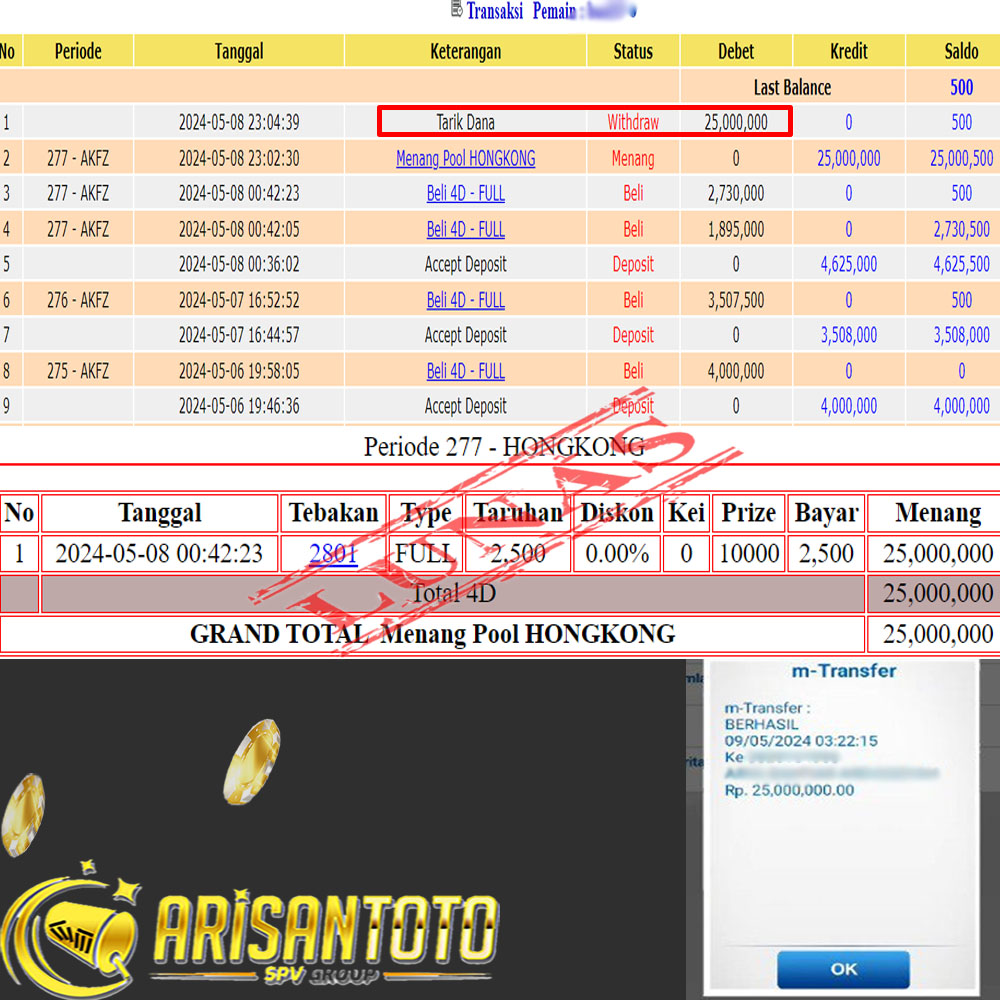Click the debet amount 4,000,000 in row 8
1000x1000 pixels.
coord(736,371)
